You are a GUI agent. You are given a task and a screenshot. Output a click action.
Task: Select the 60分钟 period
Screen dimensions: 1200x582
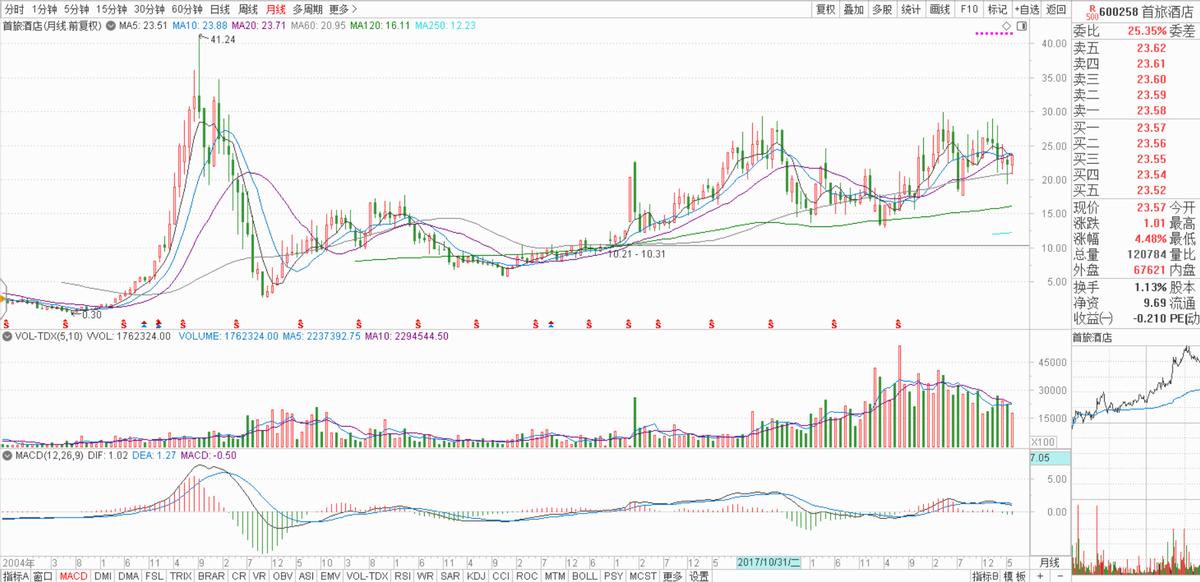point(187,8)
